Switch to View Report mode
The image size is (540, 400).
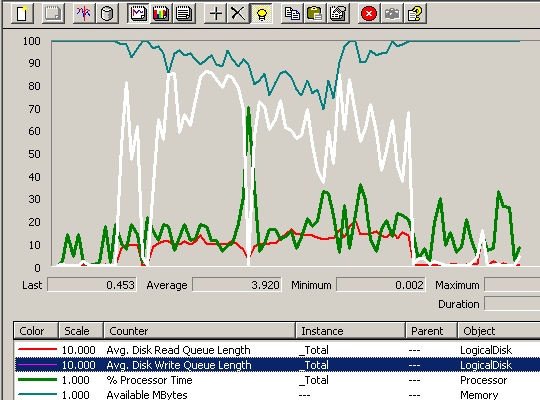(184, 14)
